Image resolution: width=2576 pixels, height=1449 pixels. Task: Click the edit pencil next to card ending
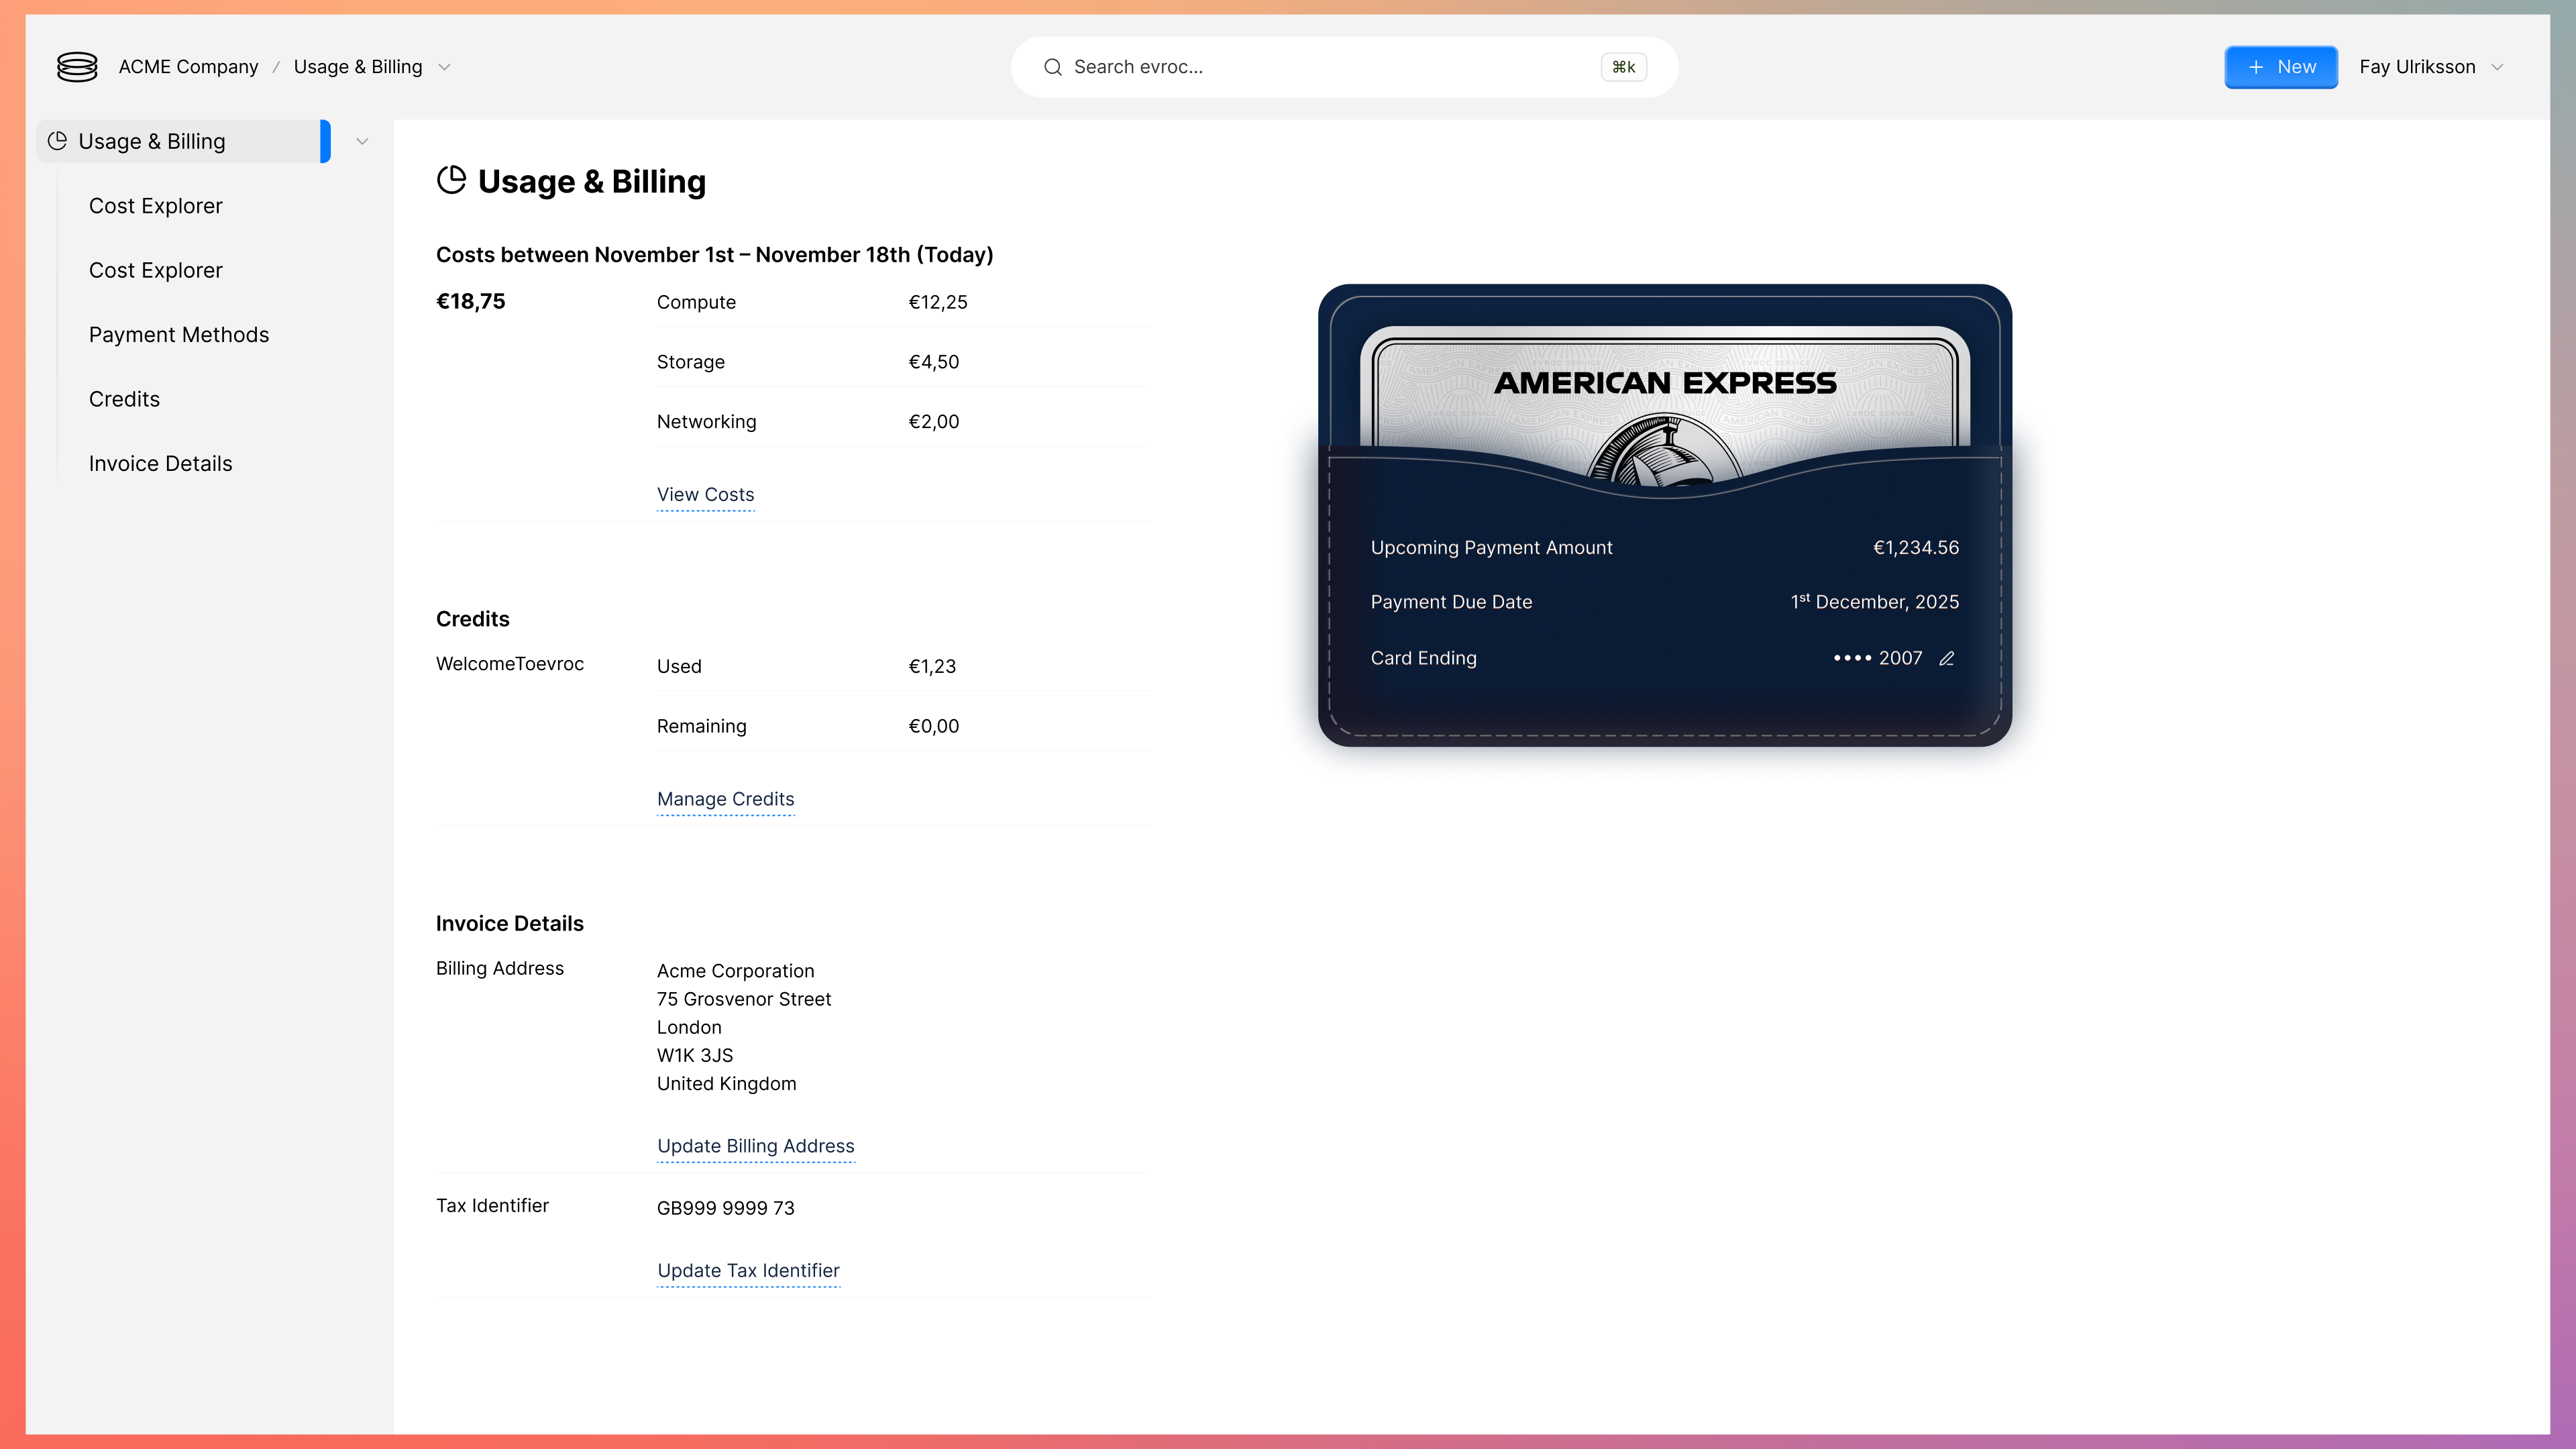click(1946, 658)
